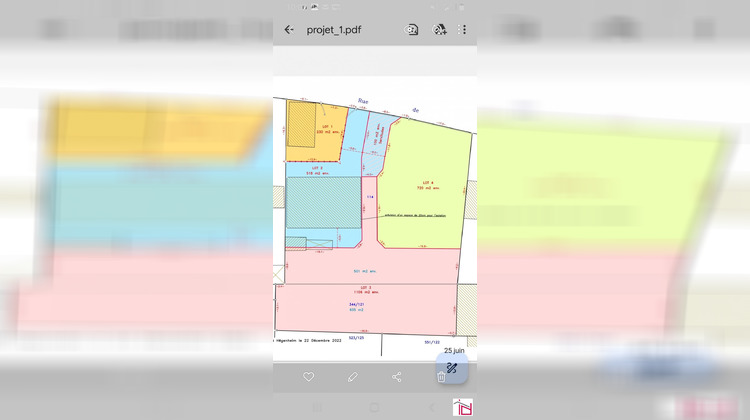Mark image as favorite with heart icon
This screenshot has width=750, height=420.
(308, 377)
